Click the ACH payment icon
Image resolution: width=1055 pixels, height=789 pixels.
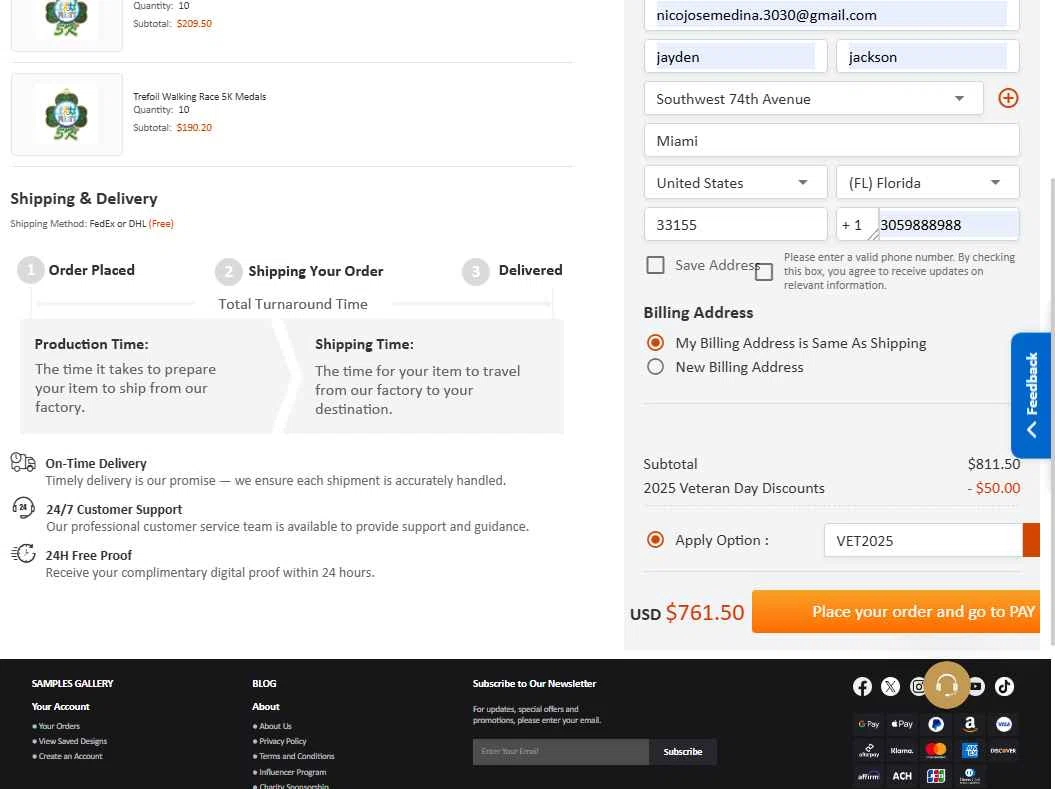pos(902,776)
